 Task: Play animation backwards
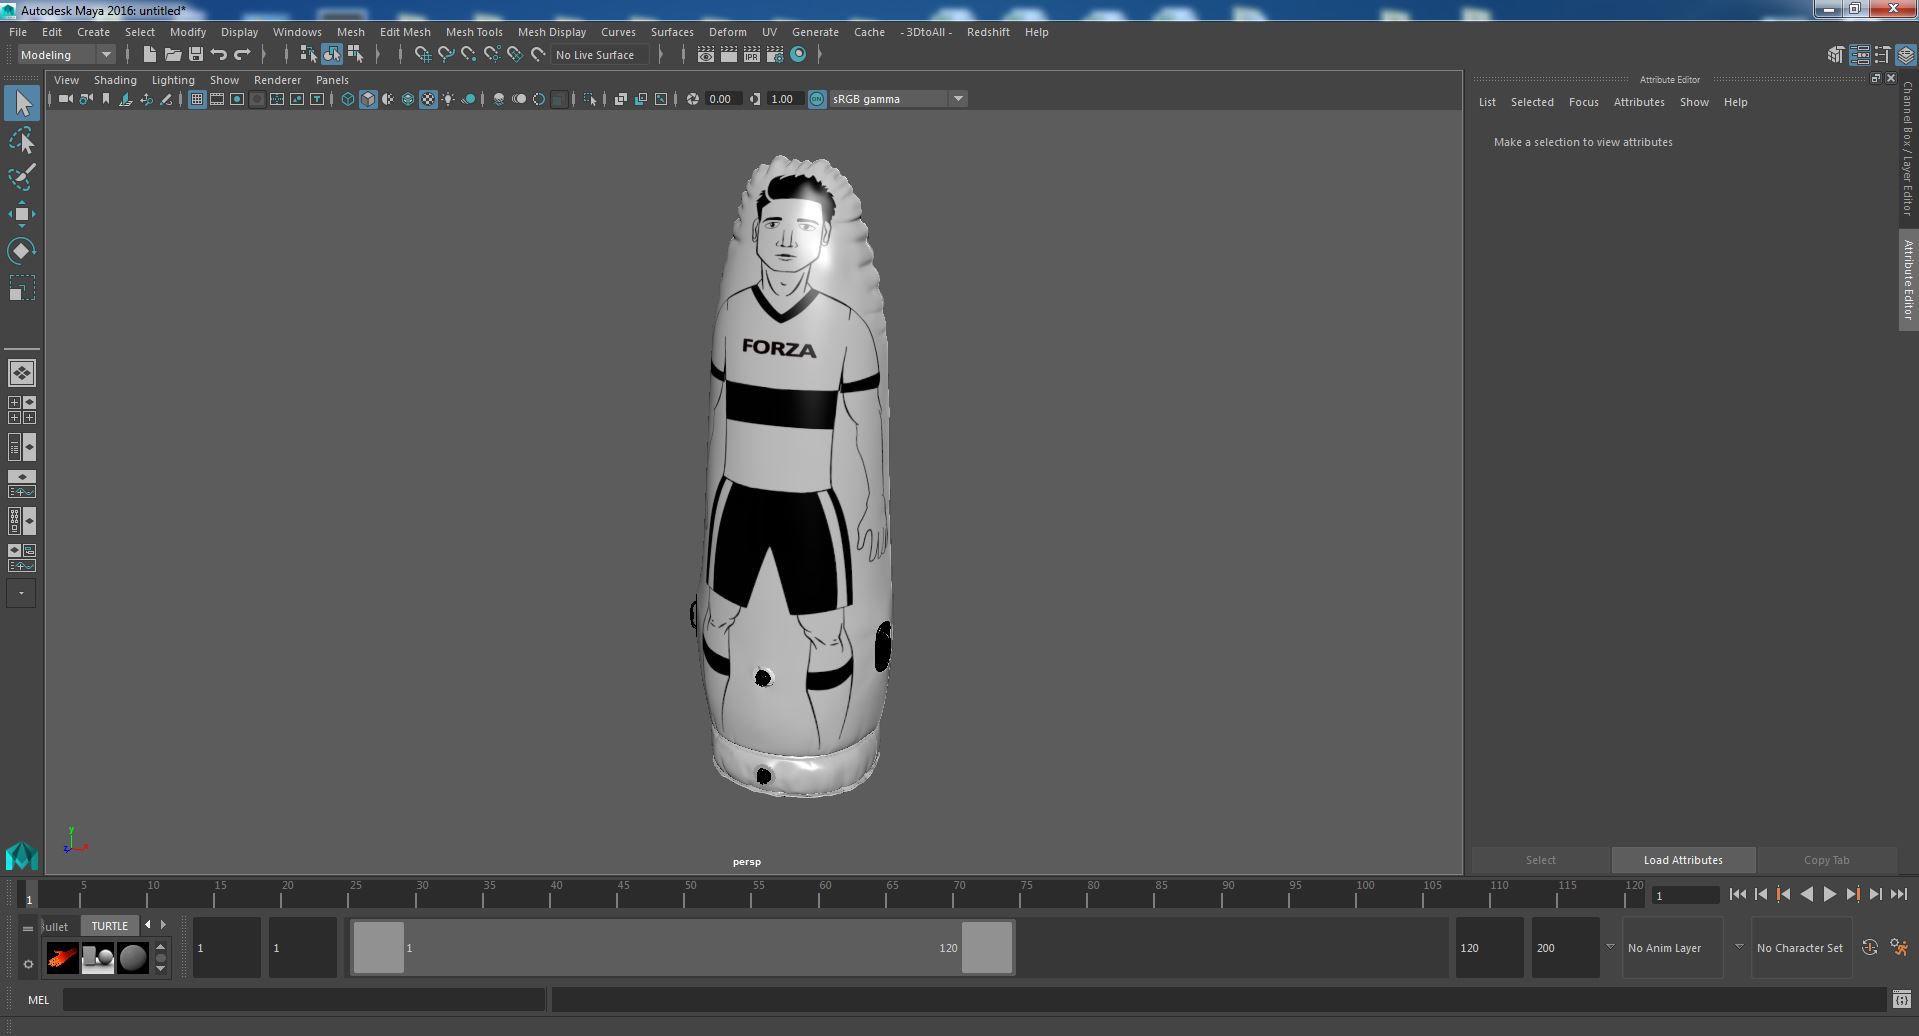[1806, 895]
